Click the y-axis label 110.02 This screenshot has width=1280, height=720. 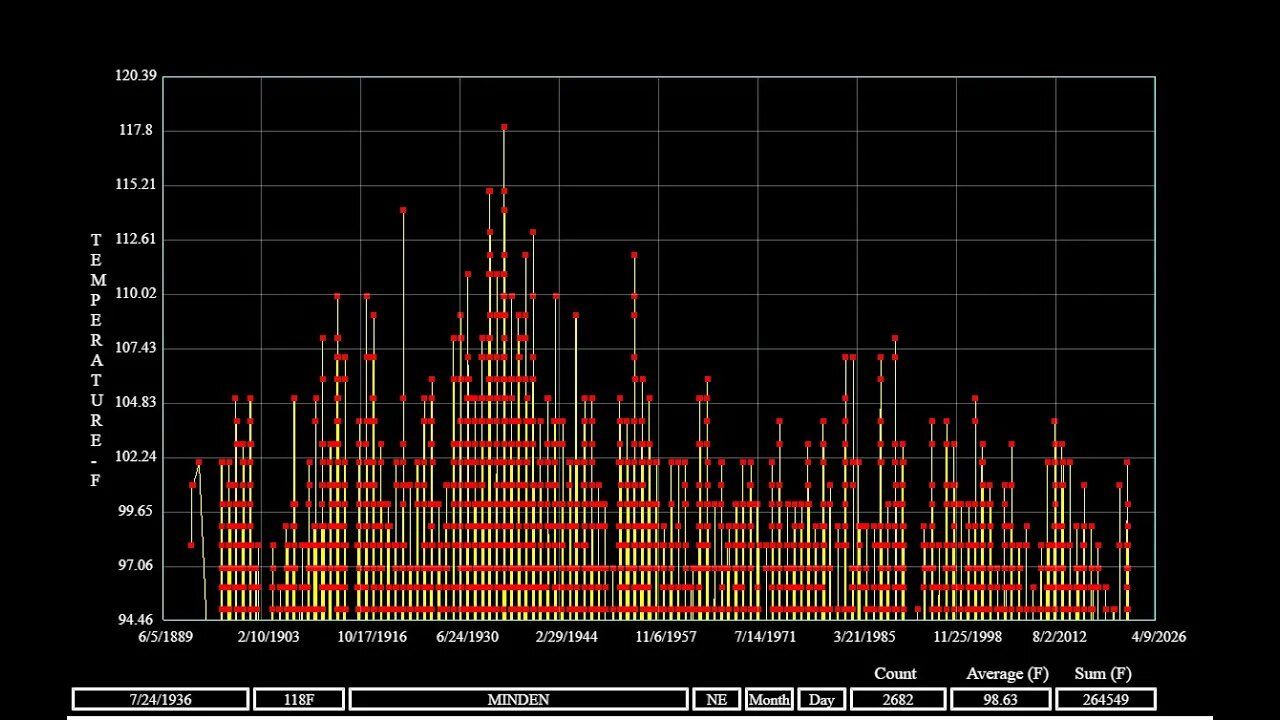pos(137,294)
